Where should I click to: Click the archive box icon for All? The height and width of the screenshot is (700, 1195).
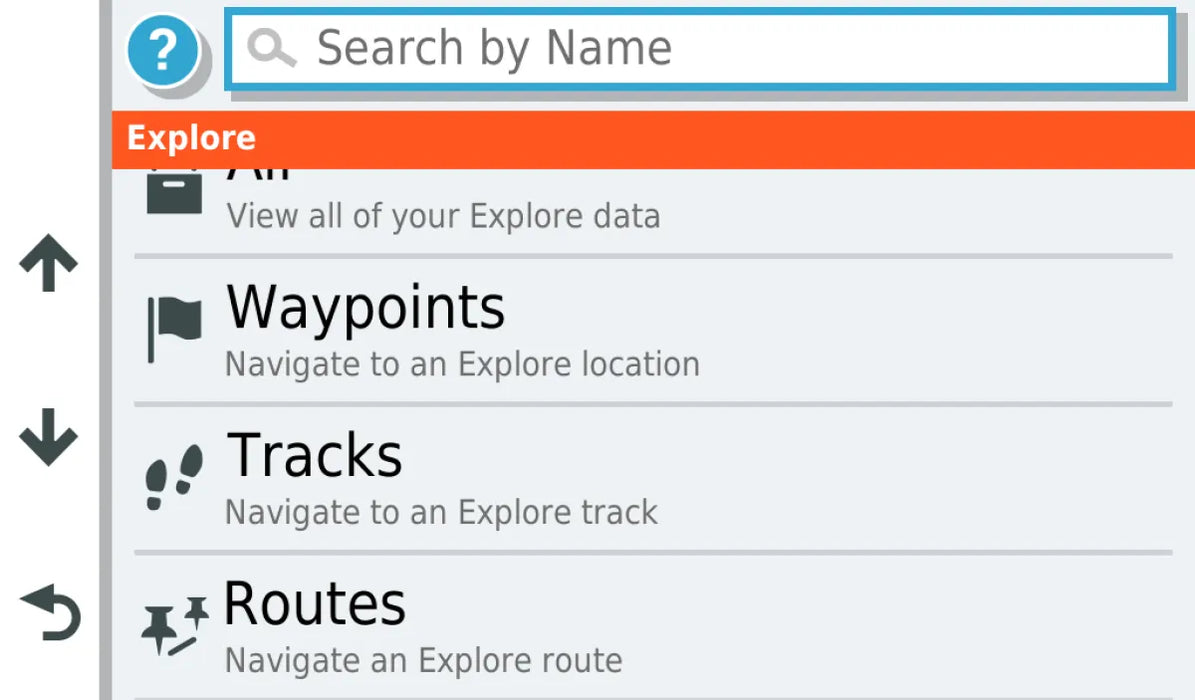174,192
